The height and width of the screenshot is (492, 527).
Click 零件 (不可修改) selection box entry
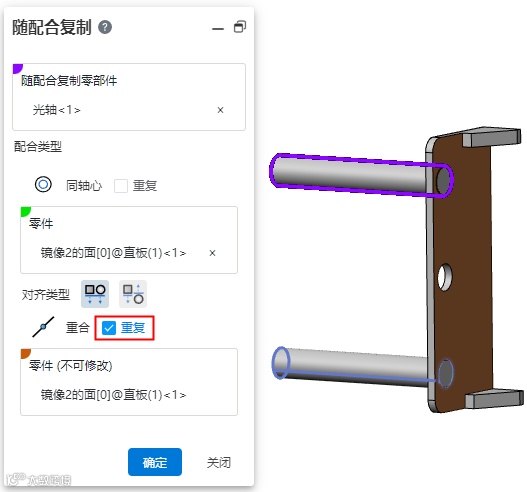click(x=113, y=395)
